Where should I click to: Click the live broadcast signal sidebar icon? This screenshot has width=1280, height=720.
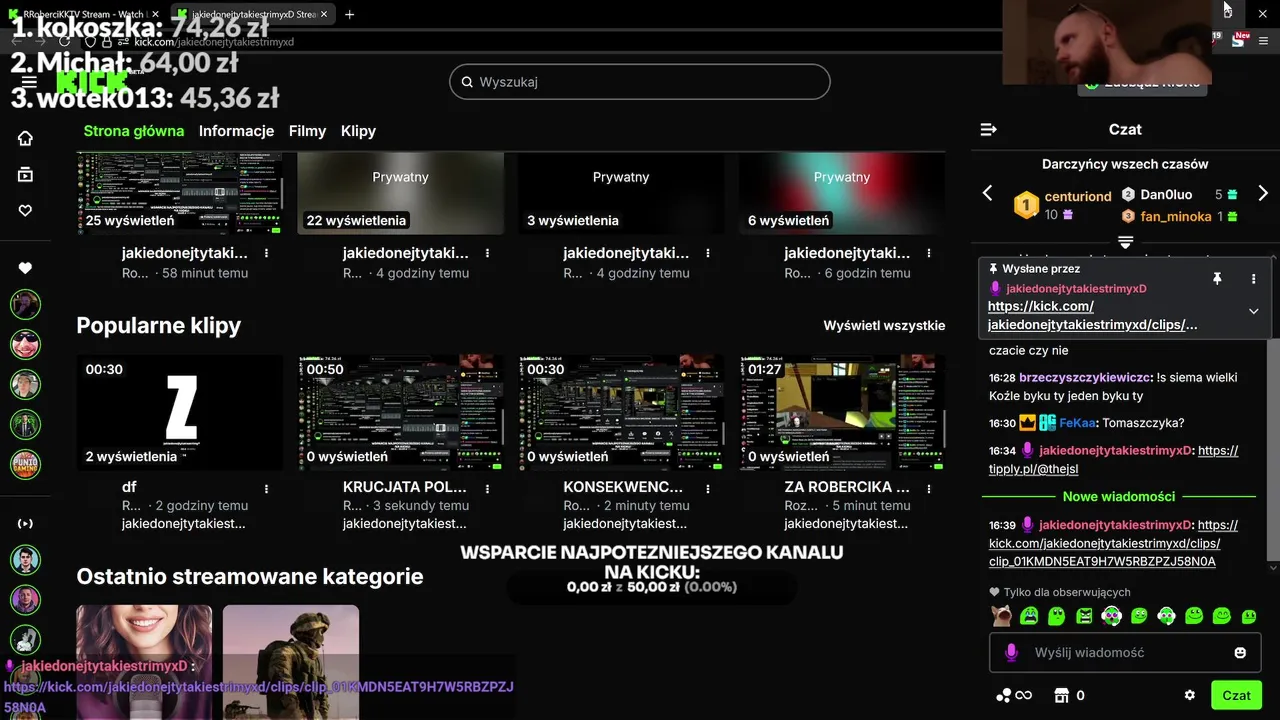pos(25,523)
